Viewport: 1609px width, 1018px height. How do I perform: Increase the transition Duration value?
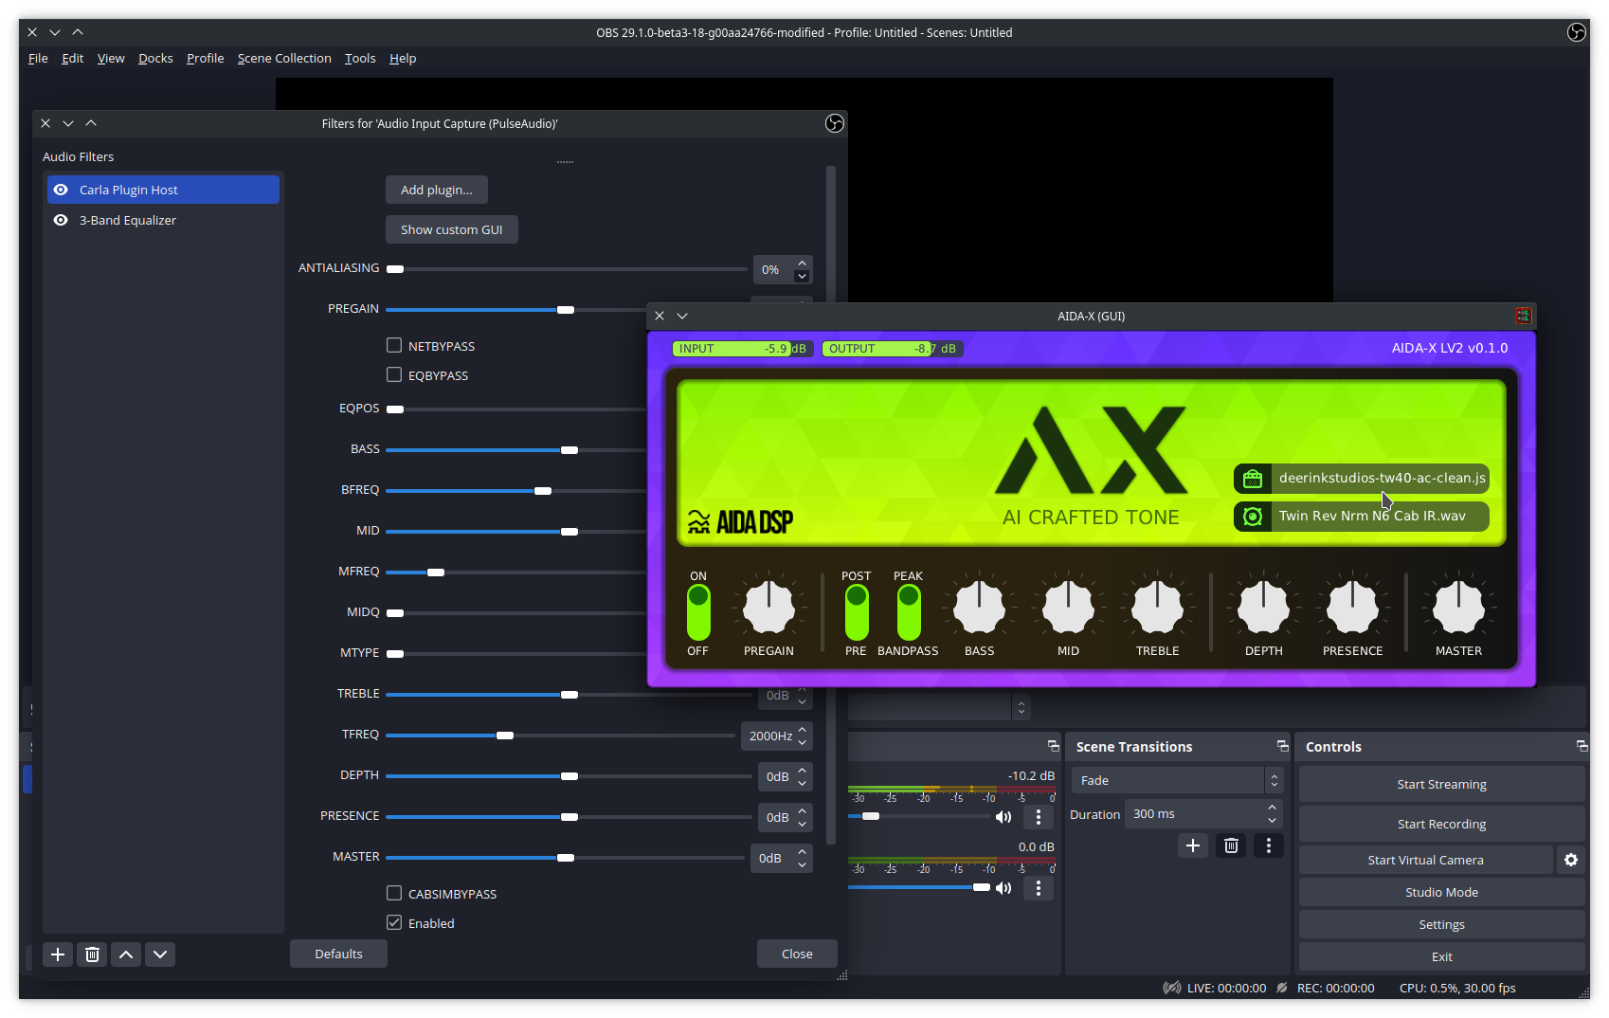tap(1272, 808)
